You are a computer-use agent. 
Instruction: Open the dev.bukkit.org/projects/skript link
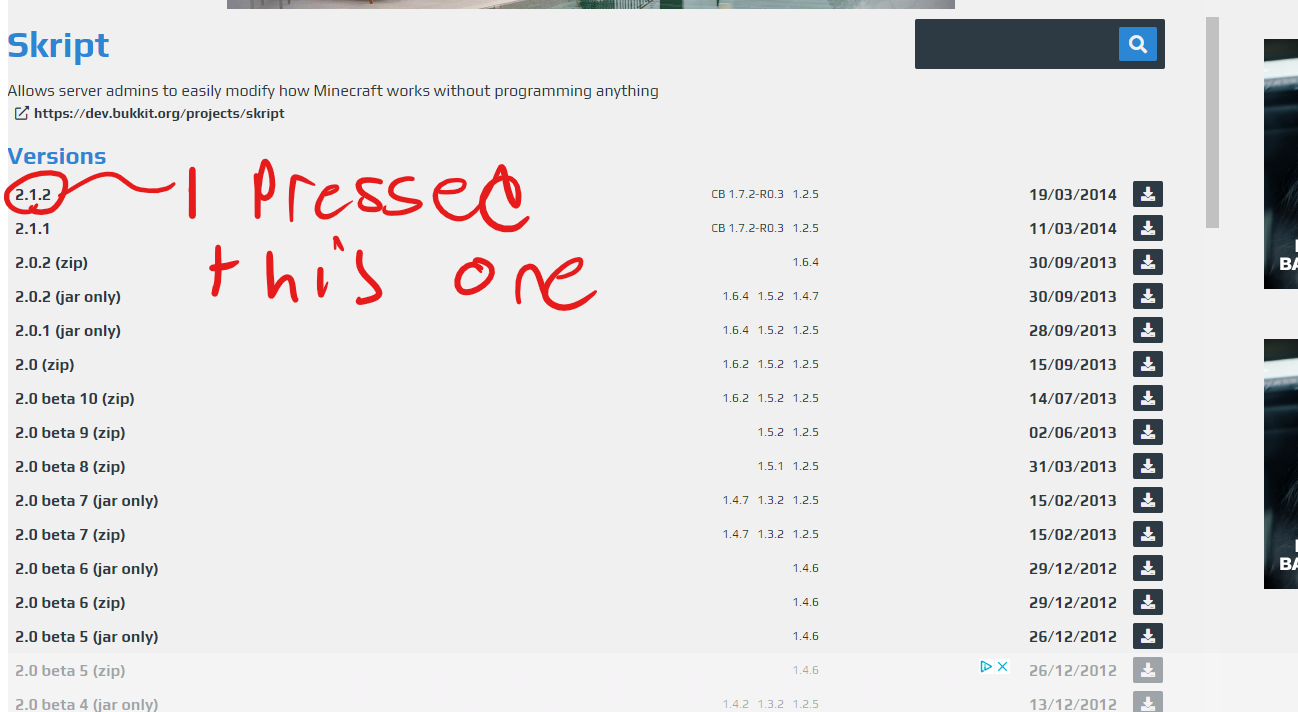coord(159,113)
